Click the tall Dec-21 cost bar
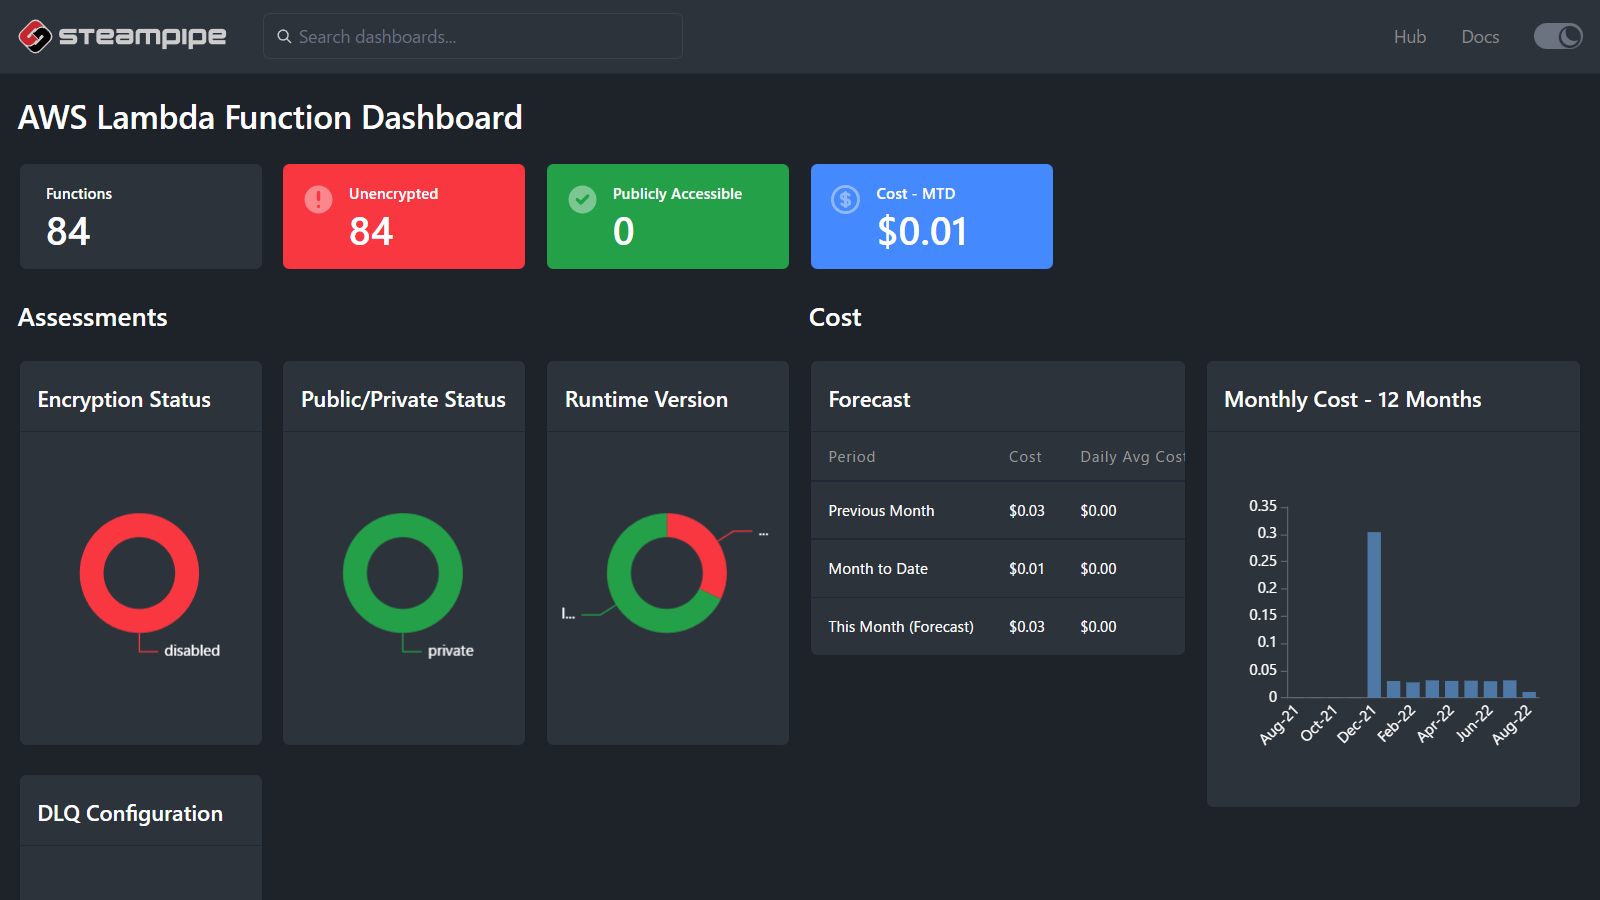 pos(1374,614)
